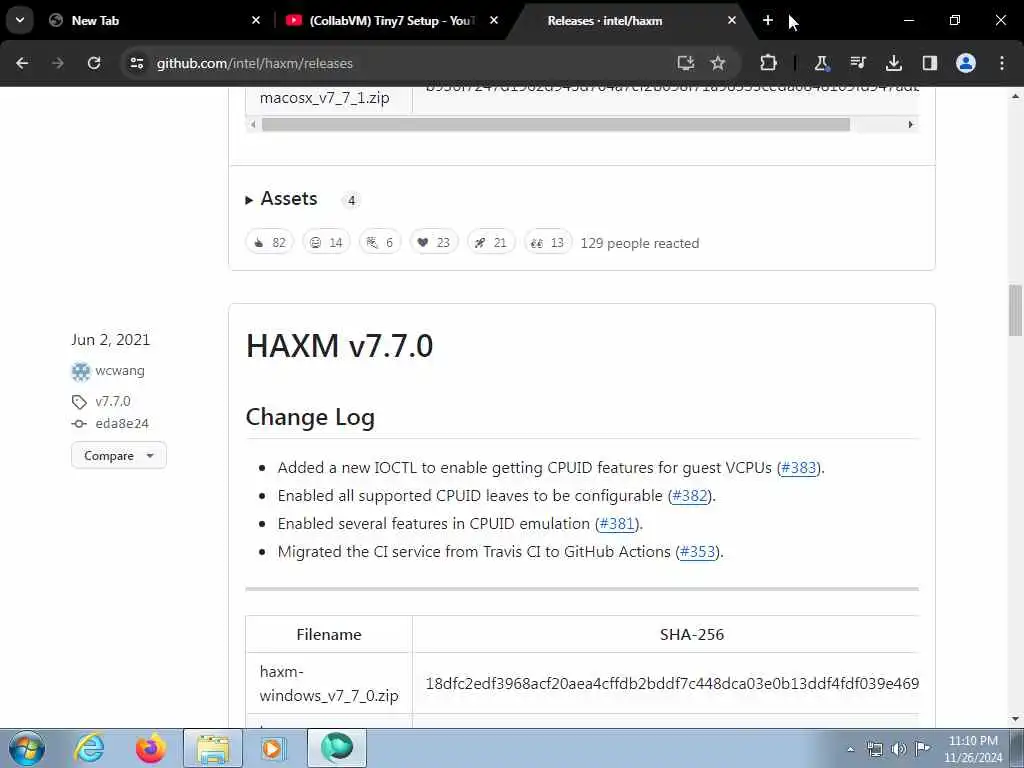
Task: Open pull request #381 link
Action: tap(617, 524)
